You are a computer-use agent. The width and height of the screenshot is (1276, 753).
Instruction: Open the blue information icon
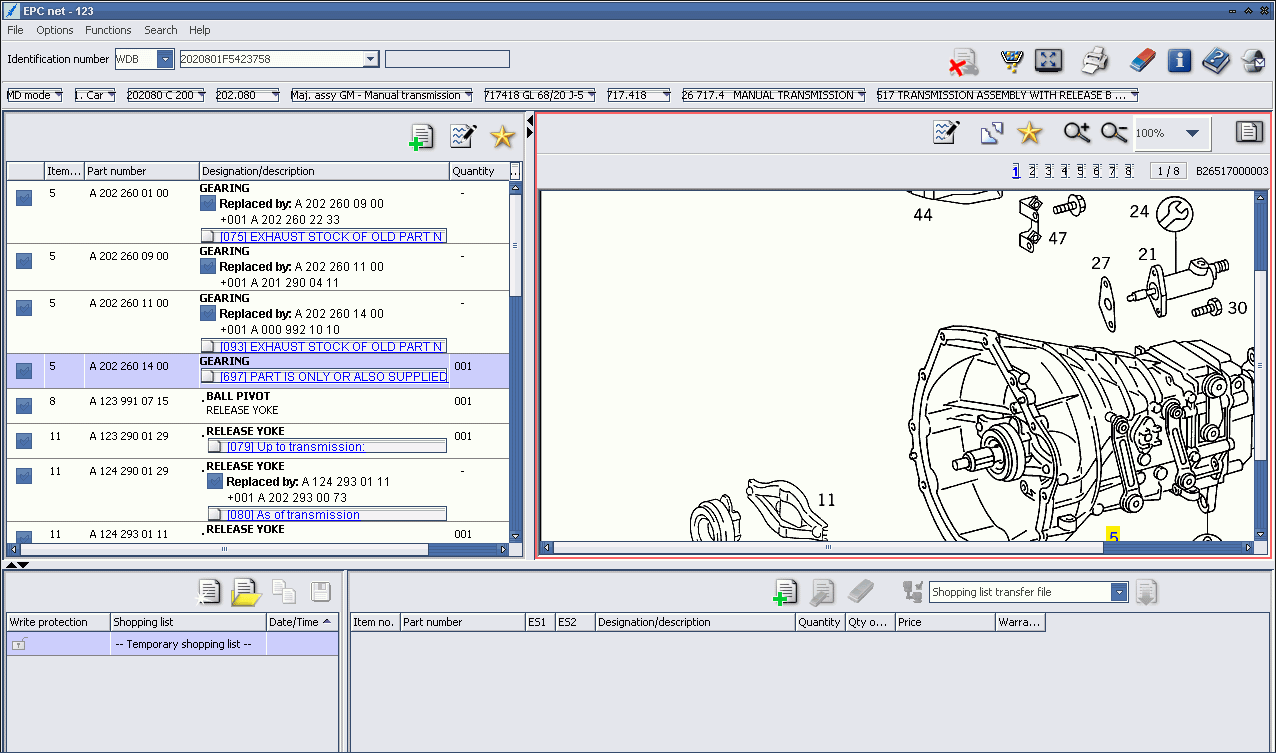(1180, 60)
